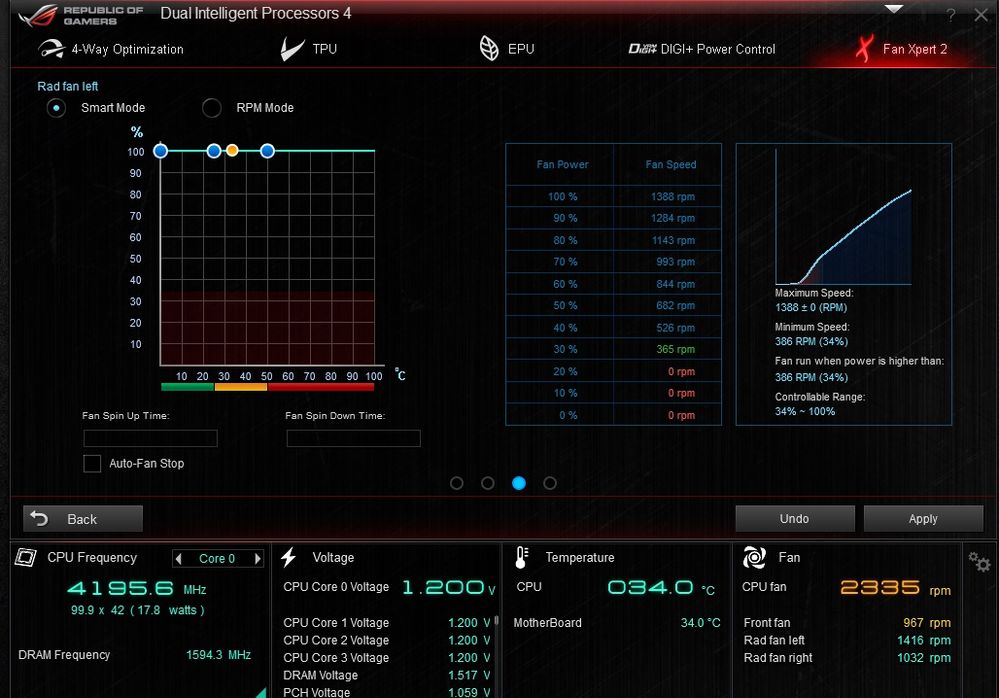This screenshot has width=999, height=698.
Task: Click the fan speed curve graph
Action: coord(844,217)
